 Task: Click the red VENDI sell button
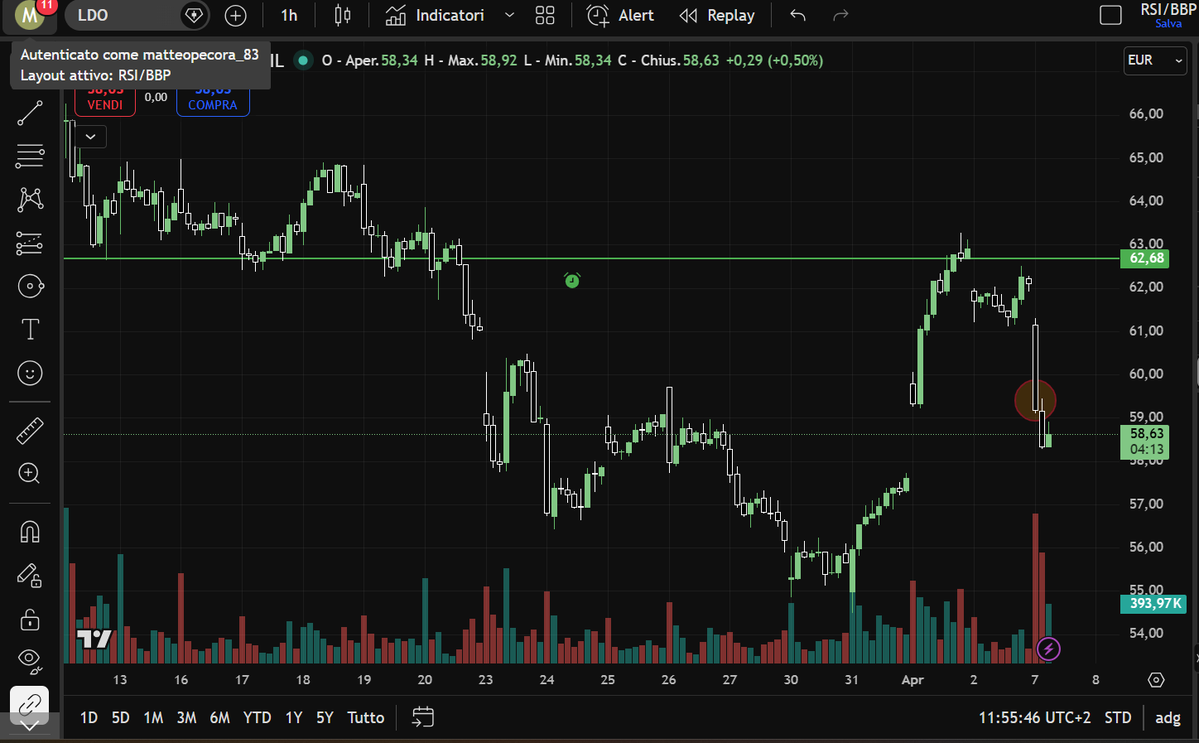tap(105, 100)
